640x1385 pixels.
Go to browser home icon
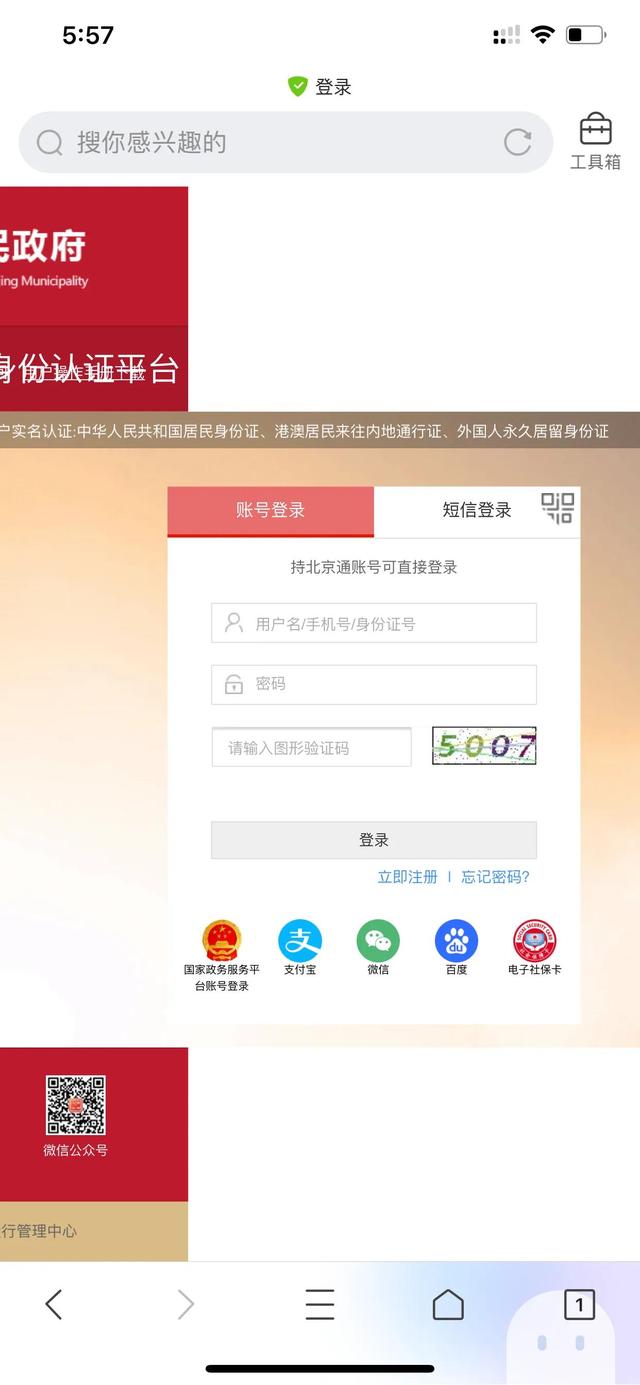[x=448, y=1304]
